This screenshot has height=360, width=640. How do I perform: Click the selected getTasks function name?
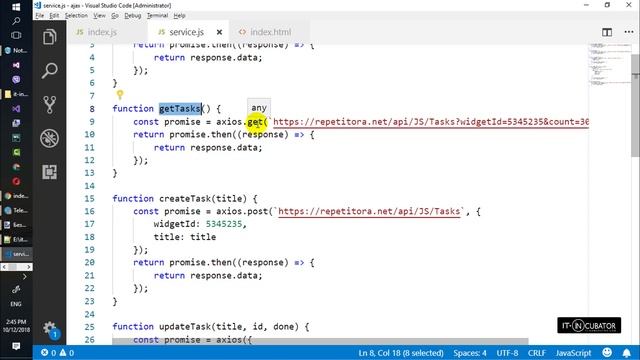(180, 109)
